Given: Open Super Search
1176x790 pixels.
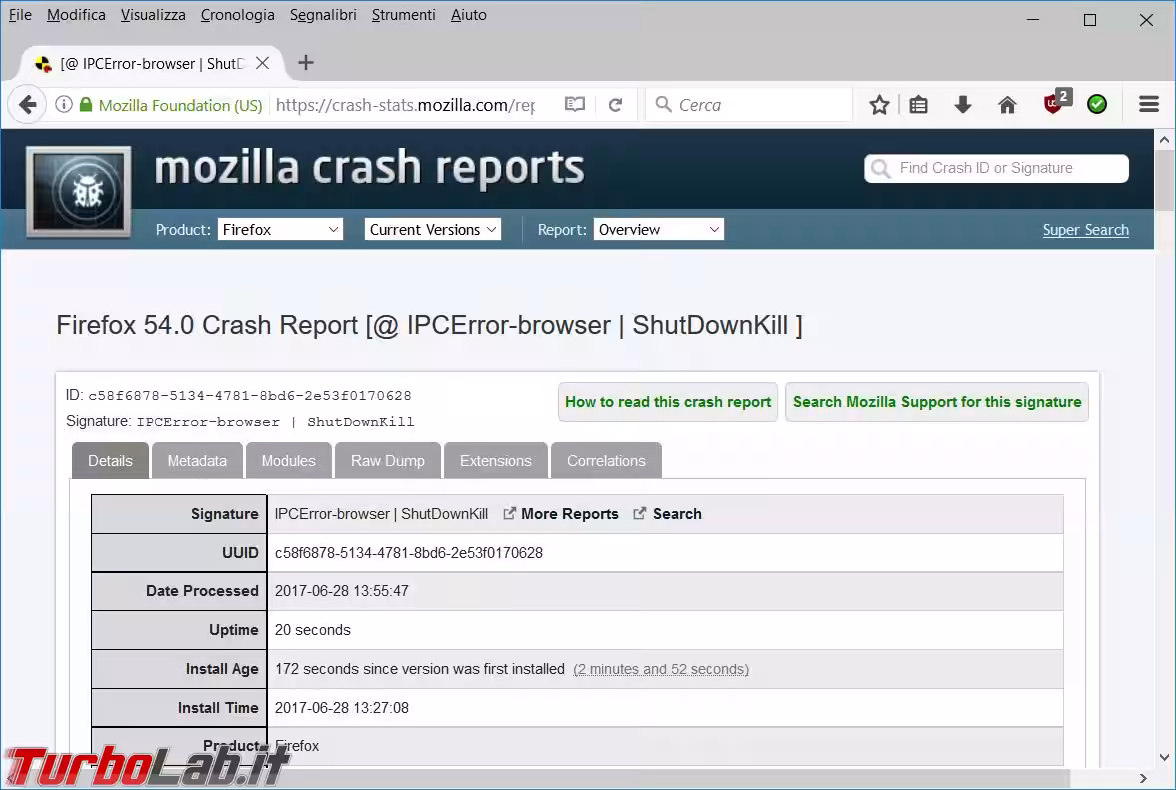Looking at the screenshot, I should 1085,229.
